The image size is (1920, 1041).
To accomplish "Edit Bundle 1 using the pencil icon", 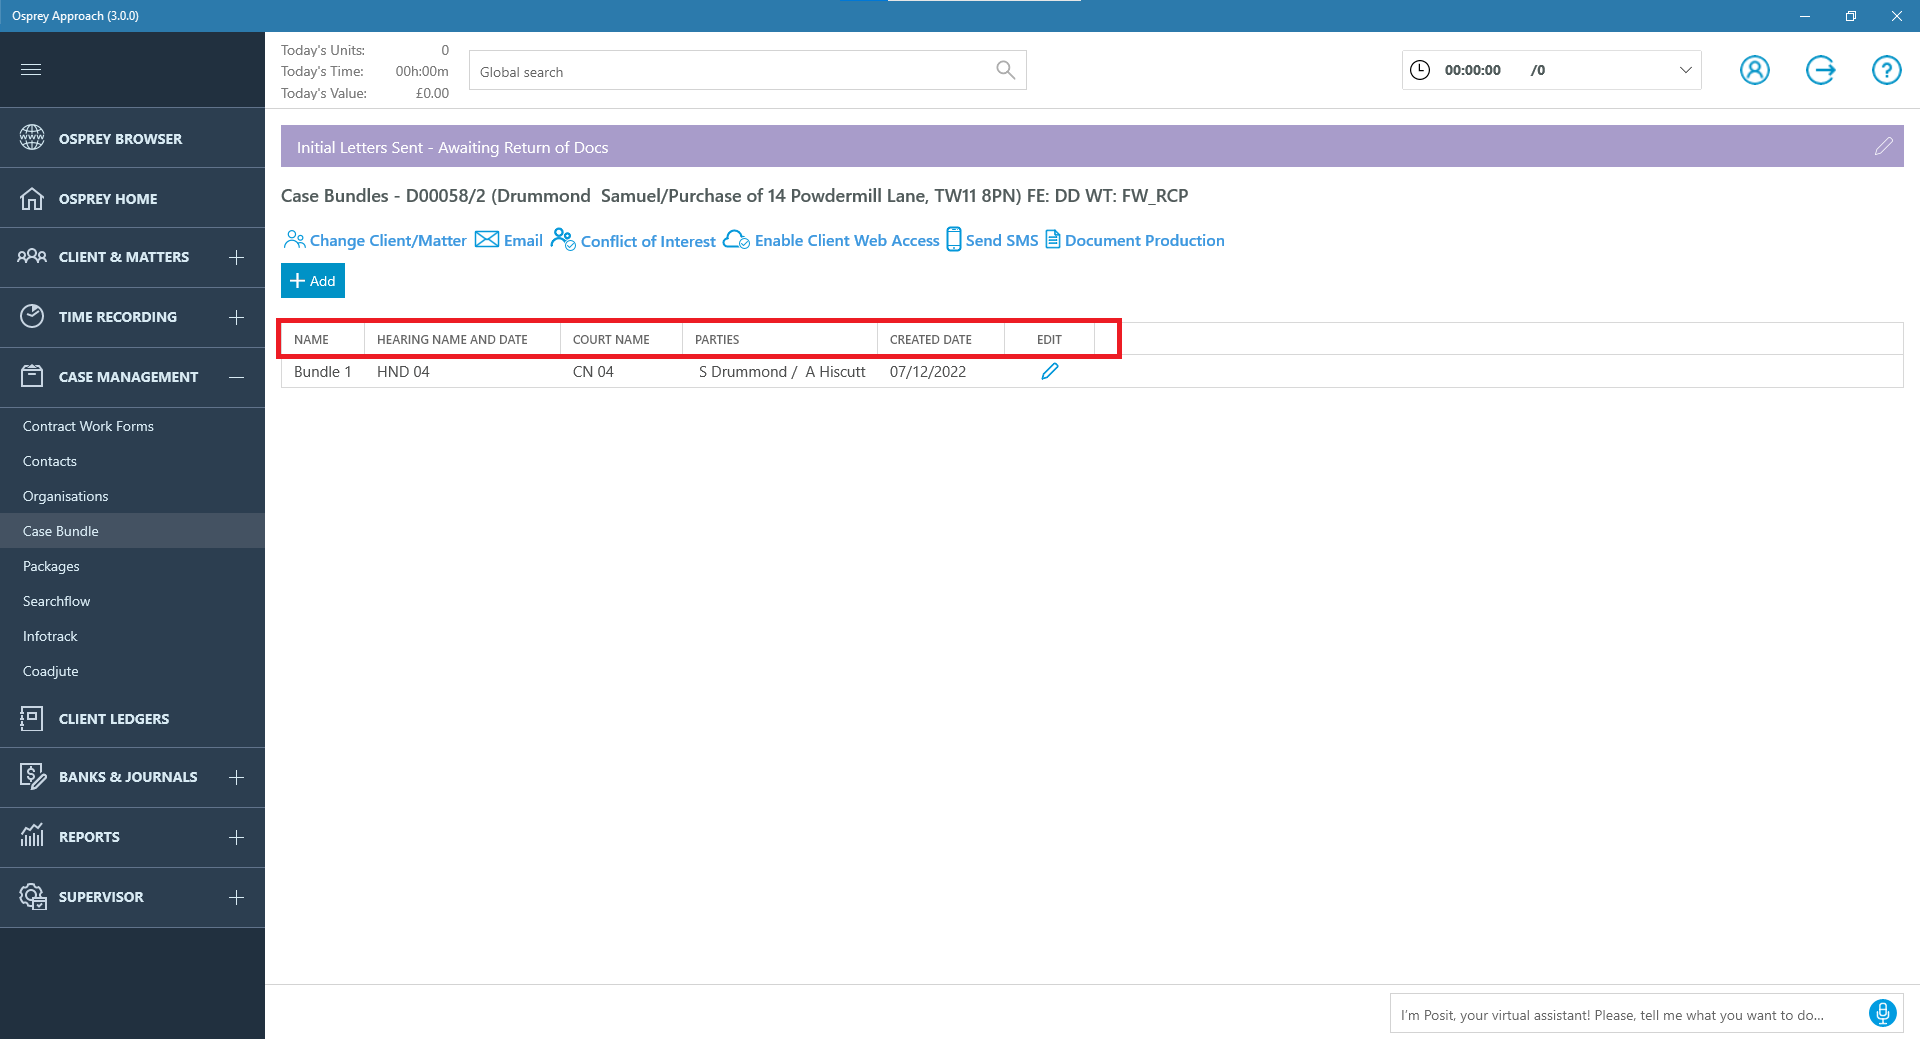I will [1050, 371].
